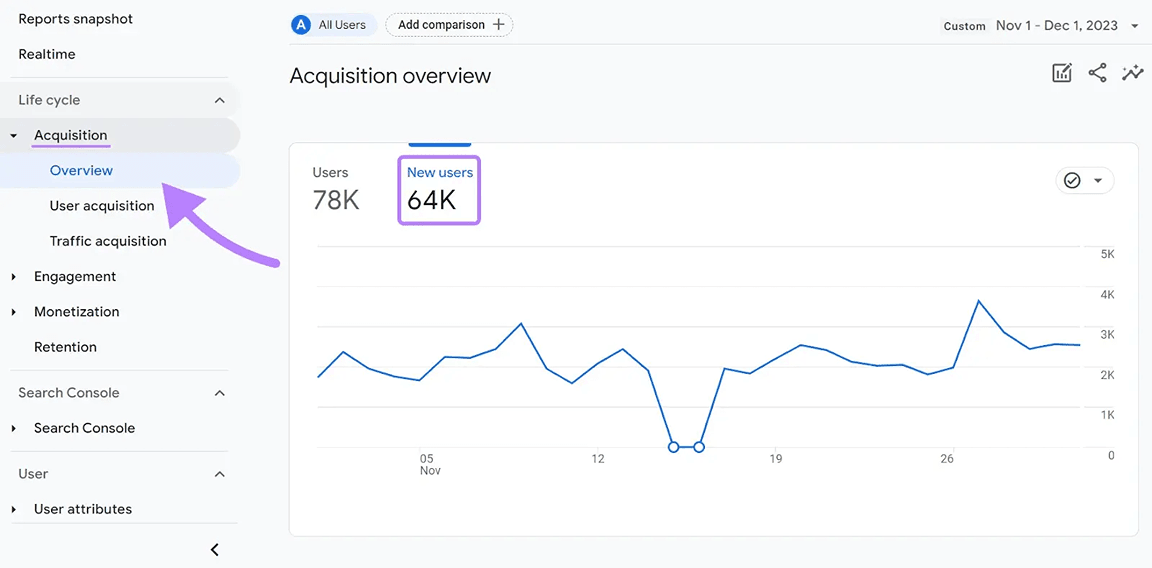The image size is (1152, 568).
Task: Open the custom date range dropdown
Action: point(1134,26)
